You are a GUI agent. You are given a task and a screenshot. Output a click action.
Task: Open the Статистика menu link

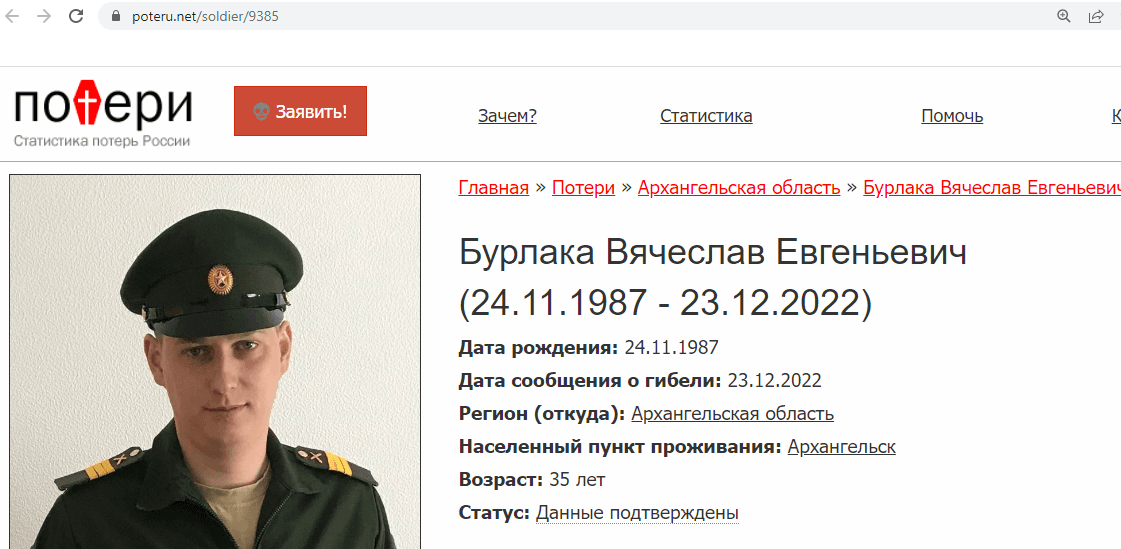pos(706,116)
